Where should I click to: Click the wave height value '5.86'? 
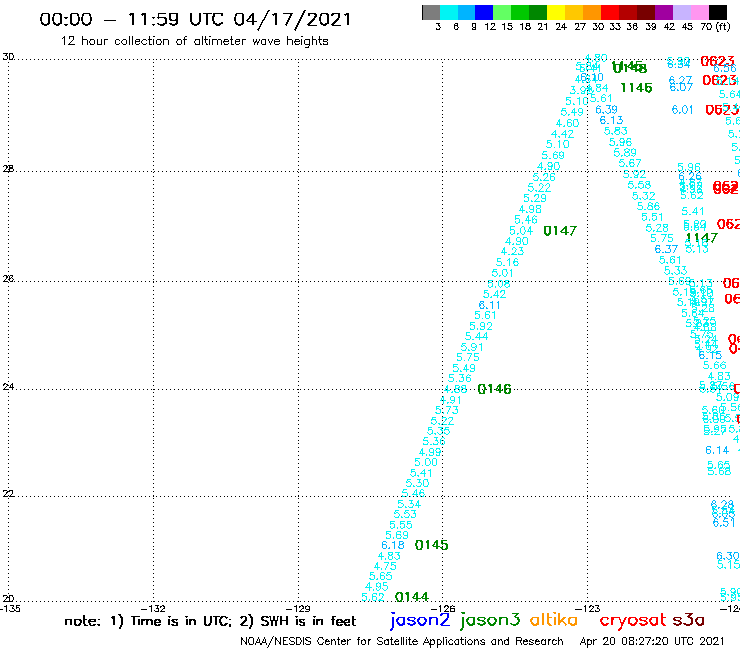pos(648,206)
